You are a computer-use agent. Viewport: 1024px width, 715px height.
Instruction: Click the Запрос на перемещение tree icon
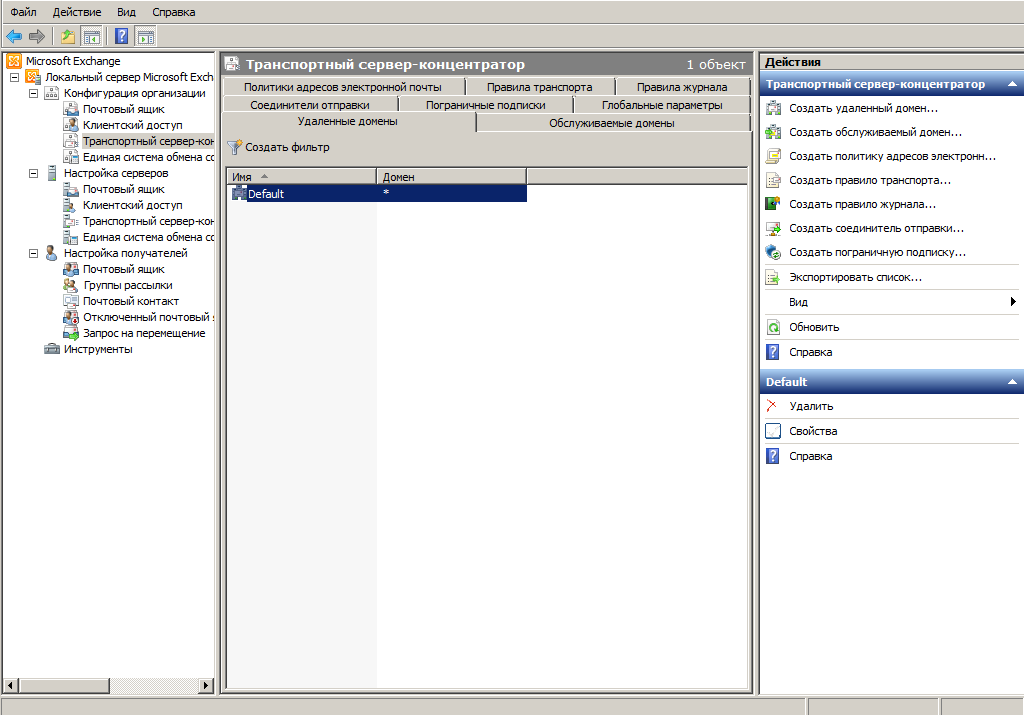coord(71,333)
